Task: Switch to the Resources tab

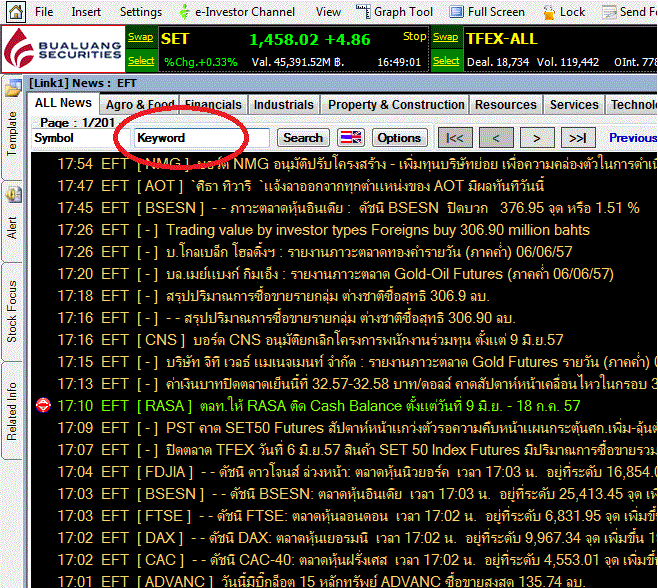Action: (506, 105)
